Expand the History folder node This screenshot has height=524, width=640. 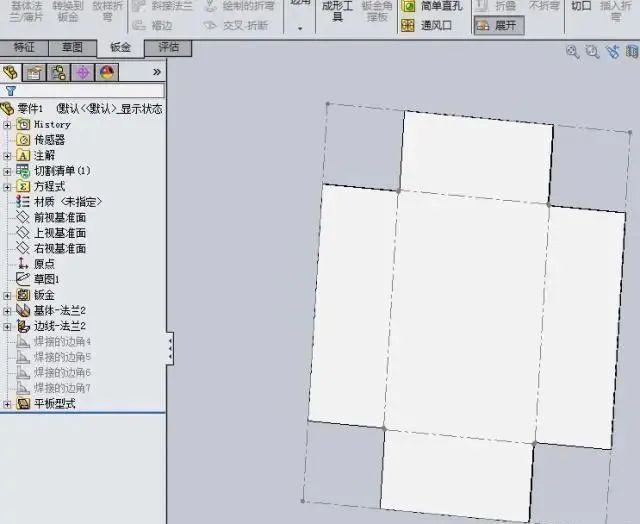(7, 125)
